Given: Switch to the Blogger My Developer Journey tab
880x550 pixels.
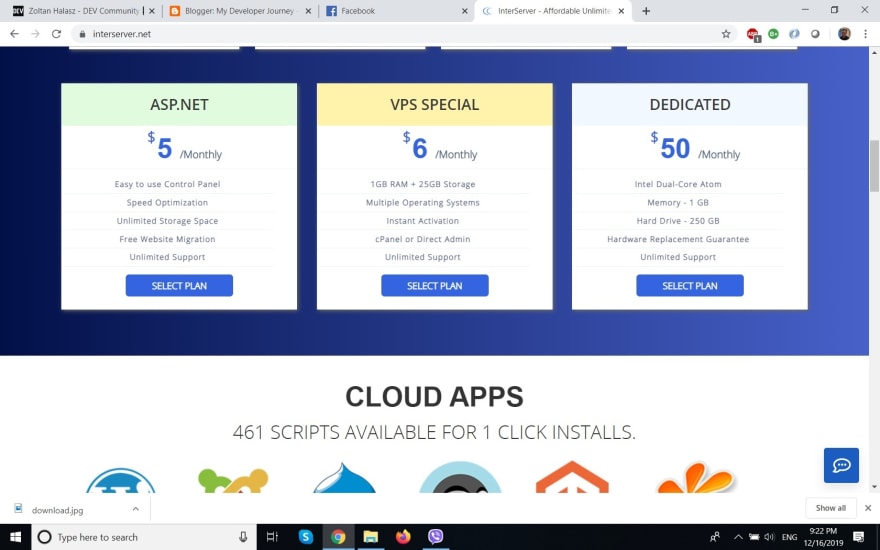Looking at the screenshot, I should click(239, 11).
